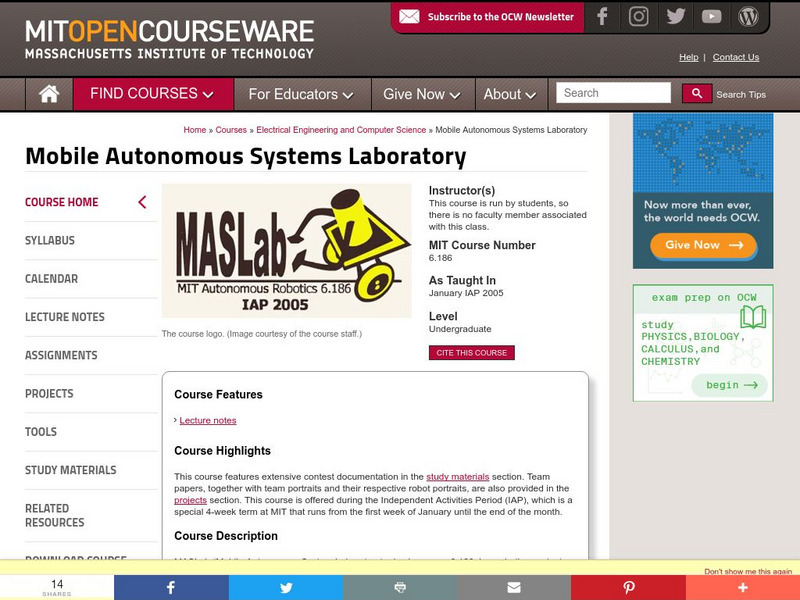Share via Facebook in bottom share bar
Viewport: 800px width, 600px height.
pos(171,587)
